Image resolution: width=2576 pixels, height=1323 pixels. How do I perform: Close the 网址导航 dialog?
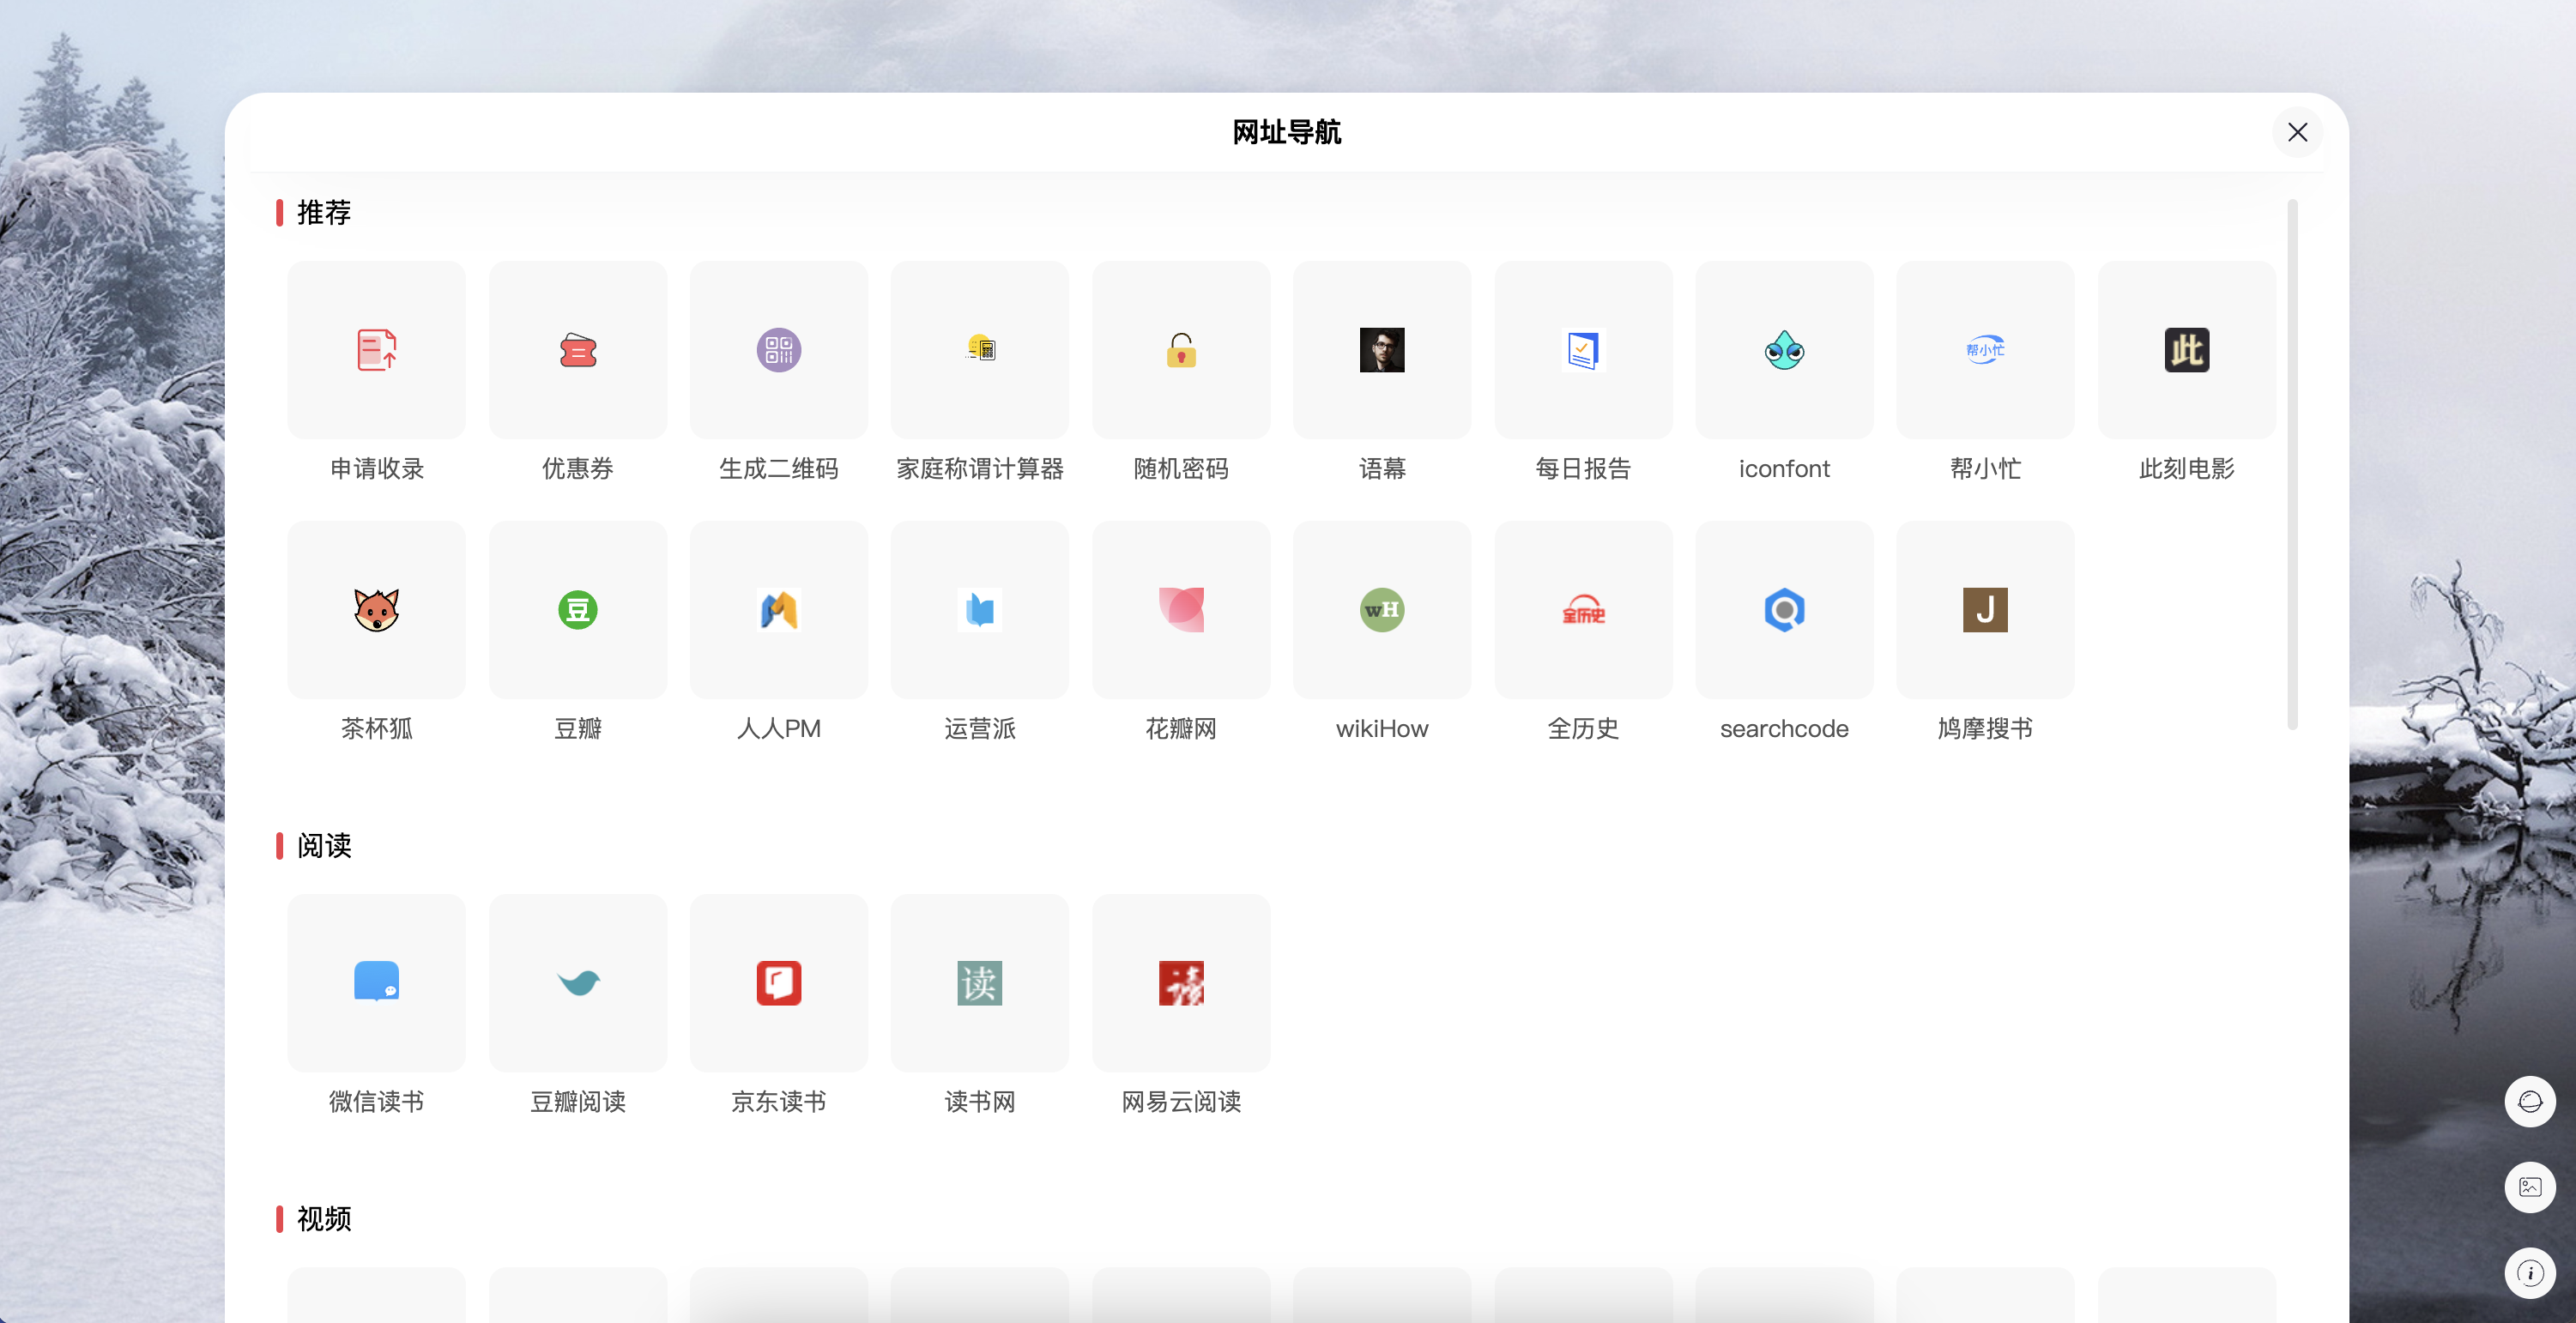(x=2297, y=131)
